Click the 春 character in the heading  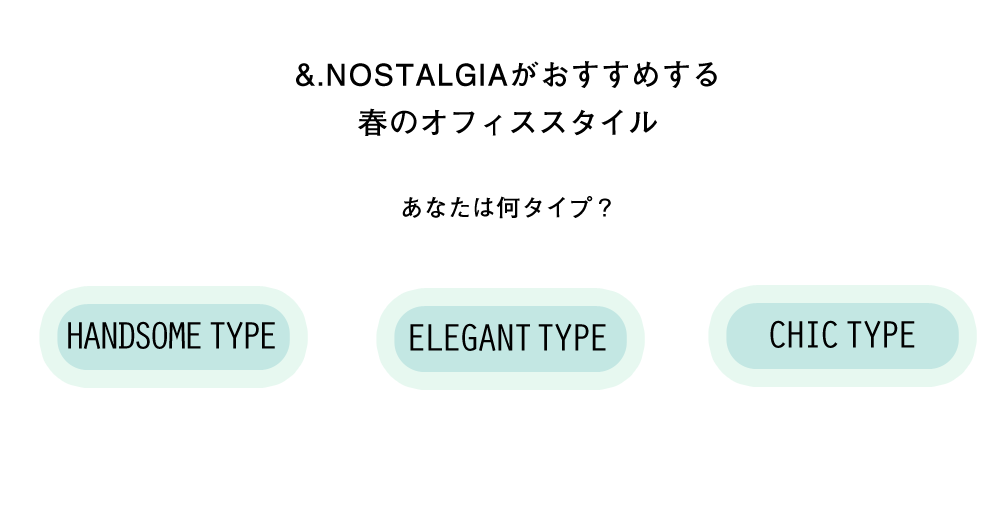click(x=372, y=122)
